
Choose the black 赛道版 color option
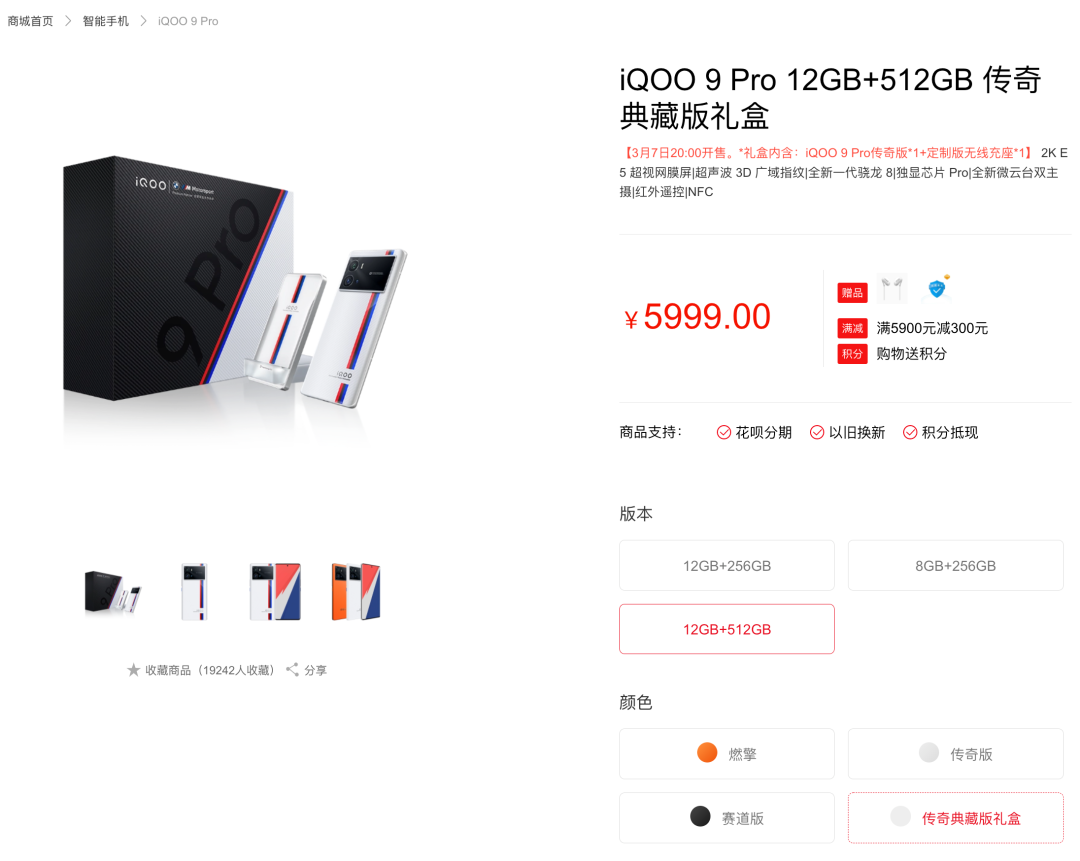click(x=727, y=818)
